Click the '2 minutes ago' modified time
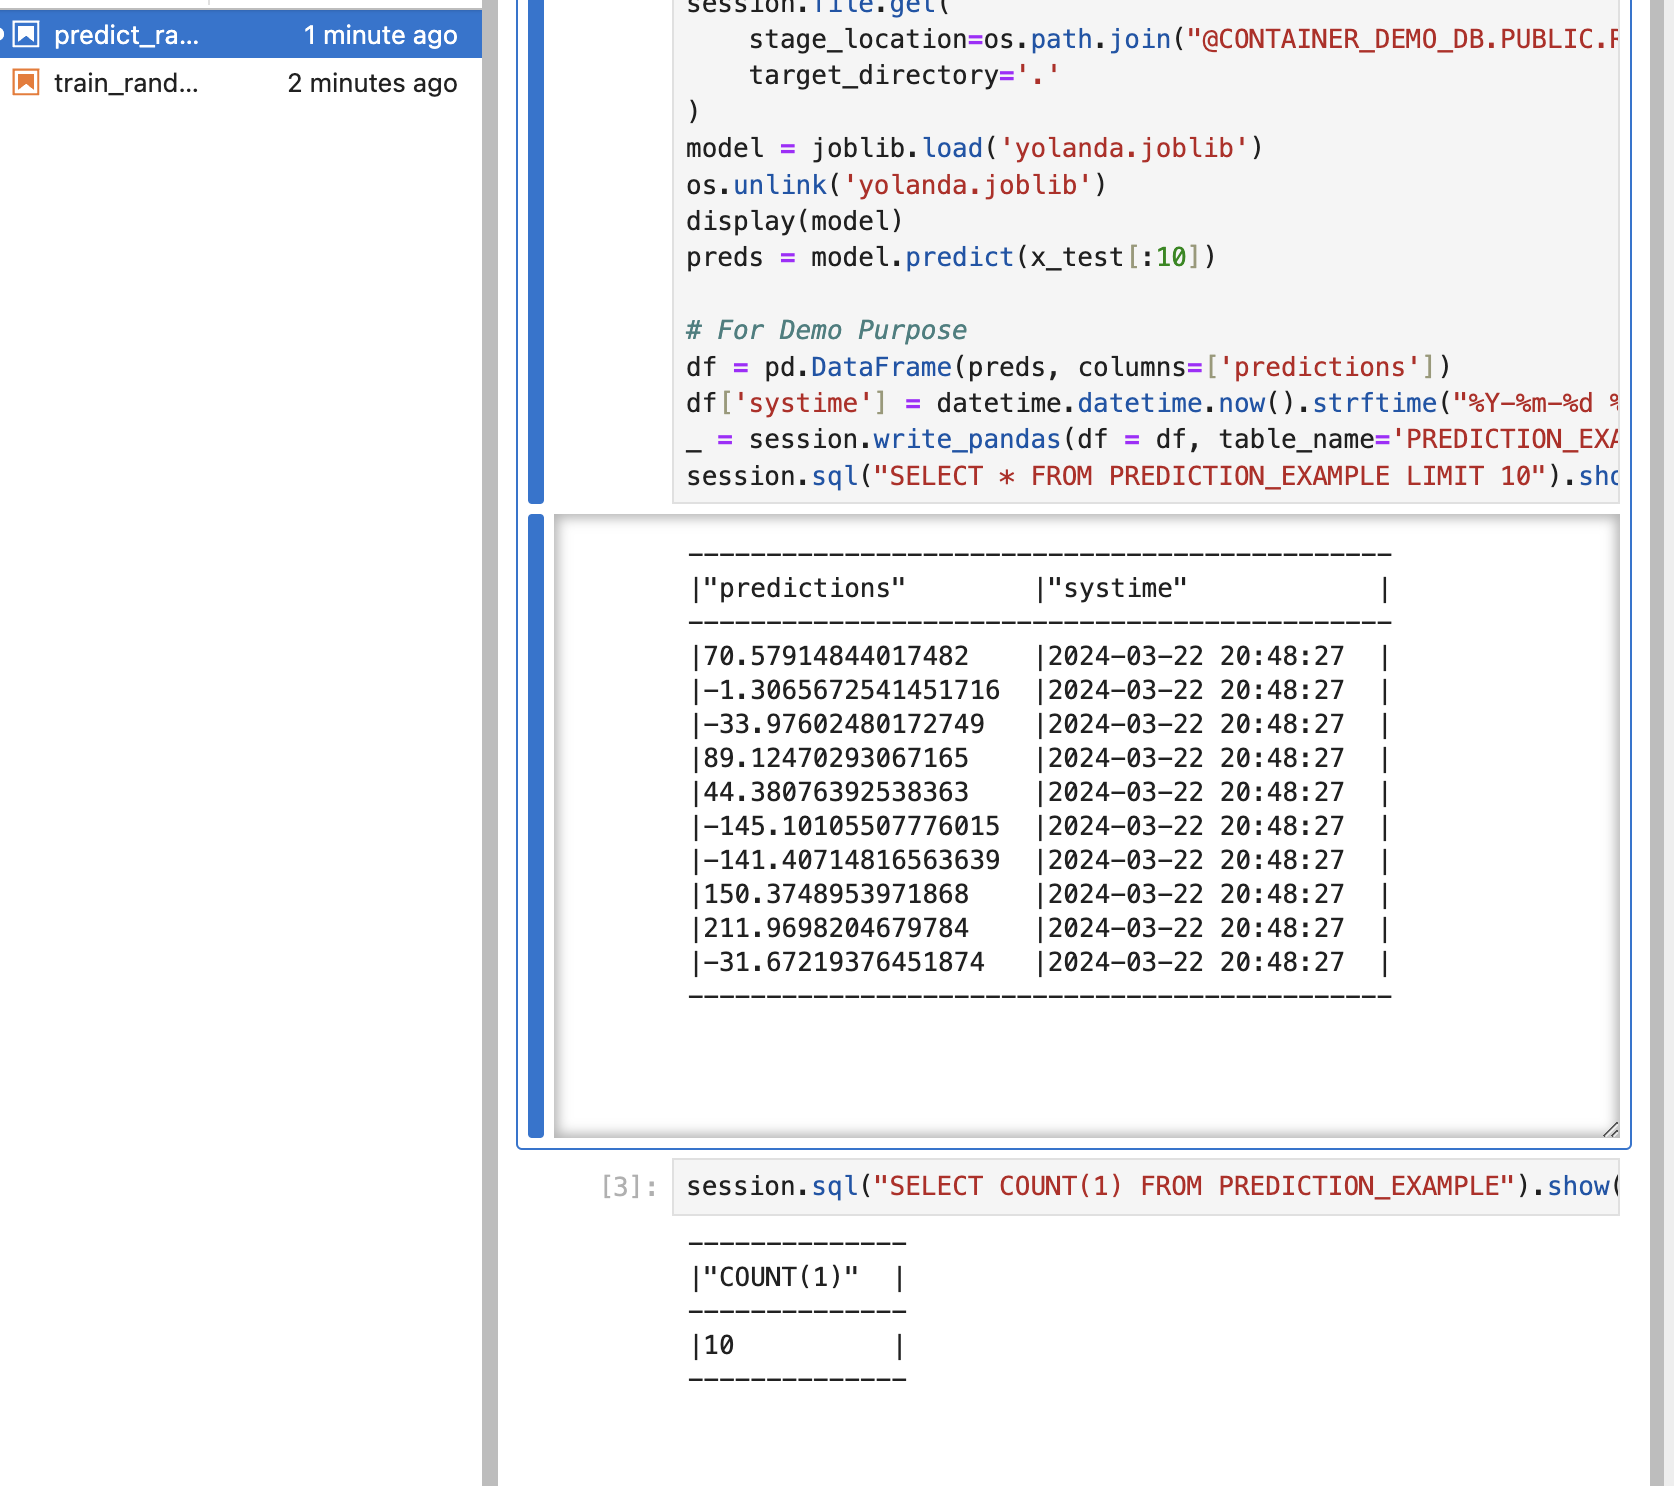This screenshot has height=1486, width=1674. [x=372, y=83]
